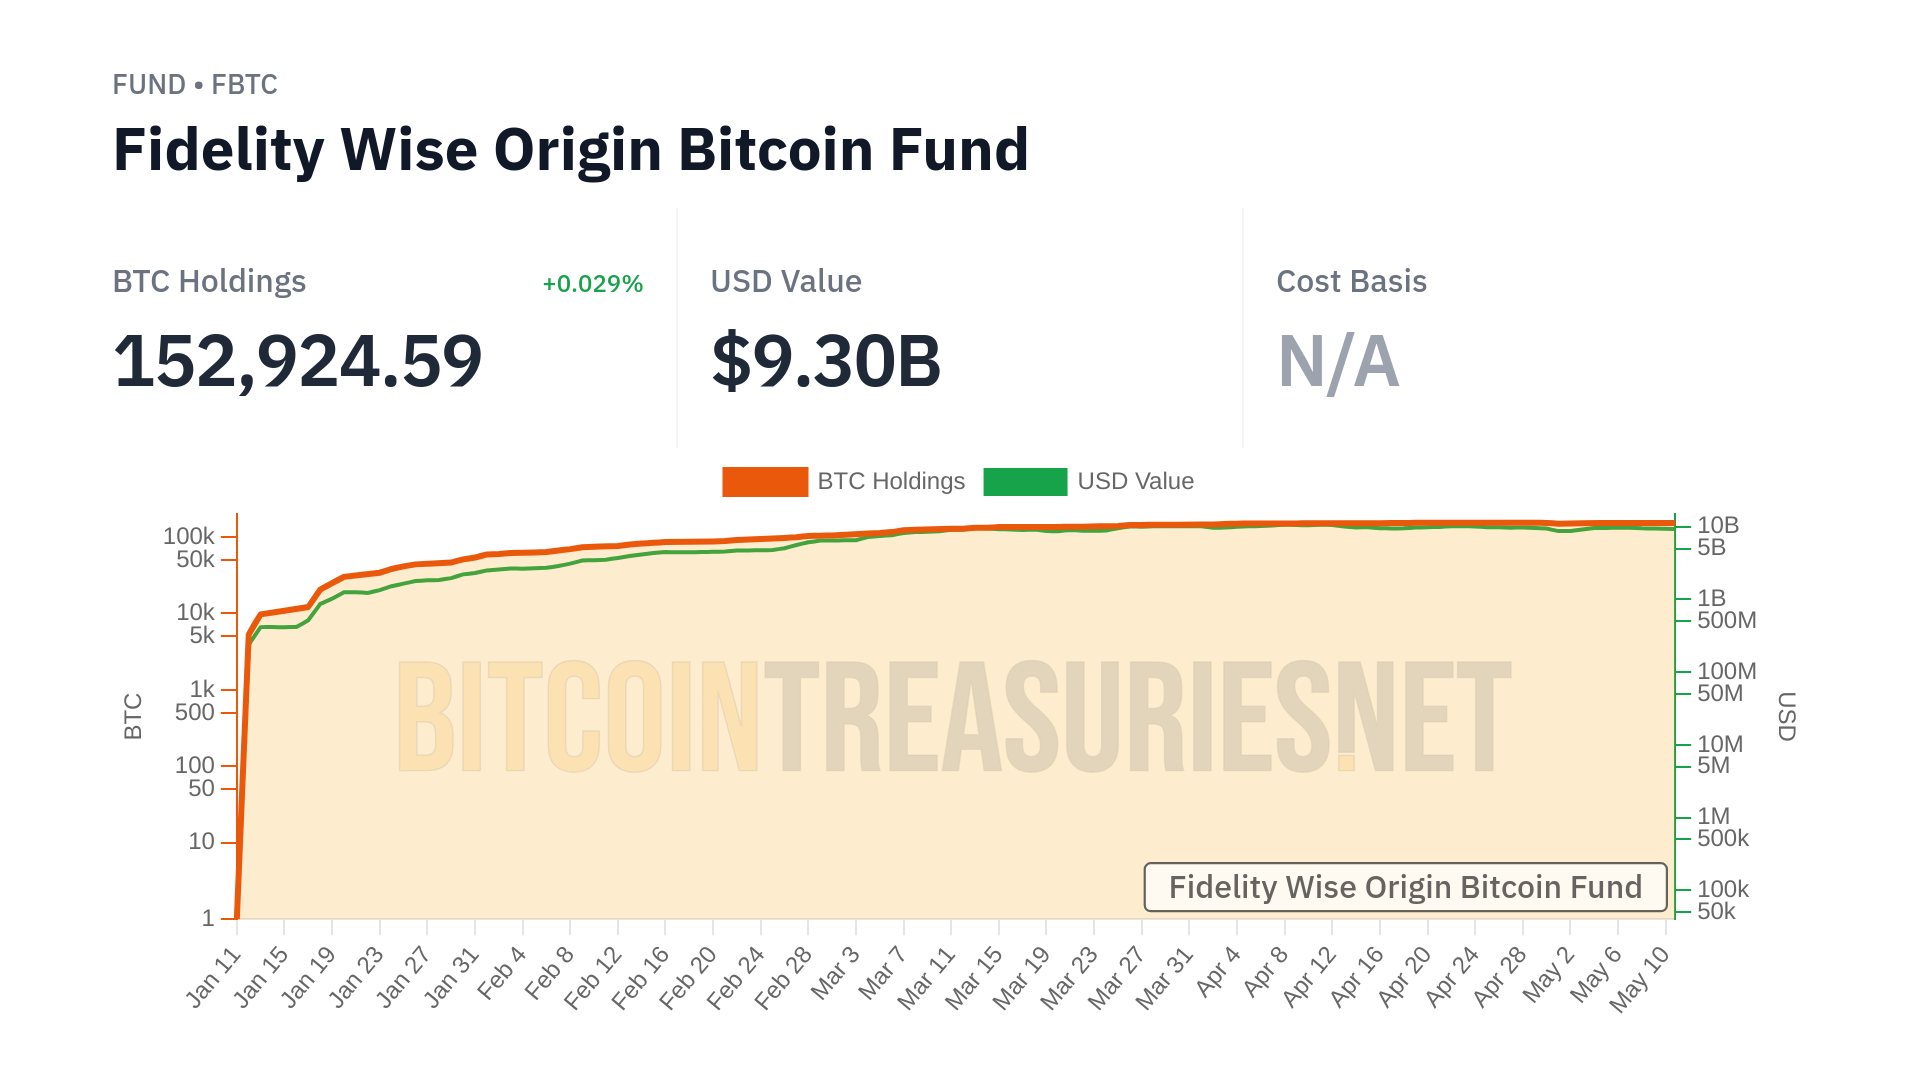Select the 152,924.59 BTC holdings figure
This screenshot has width=1920, height=1080.
coord(298,361)
